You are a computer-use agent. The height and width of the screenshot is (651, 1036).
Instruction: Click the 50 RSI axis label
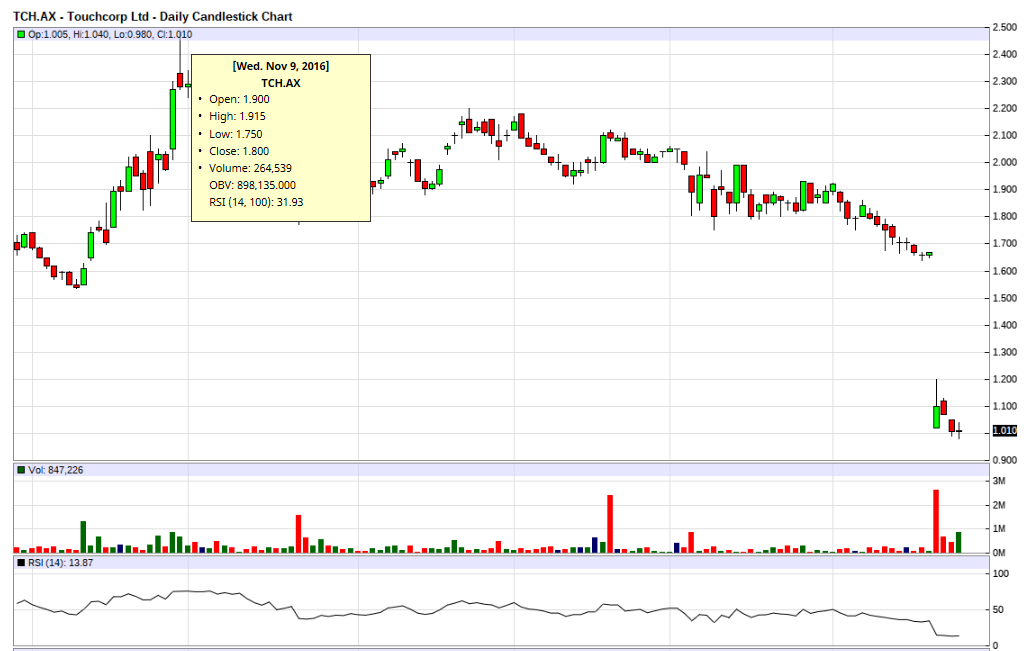coord(999,610)
